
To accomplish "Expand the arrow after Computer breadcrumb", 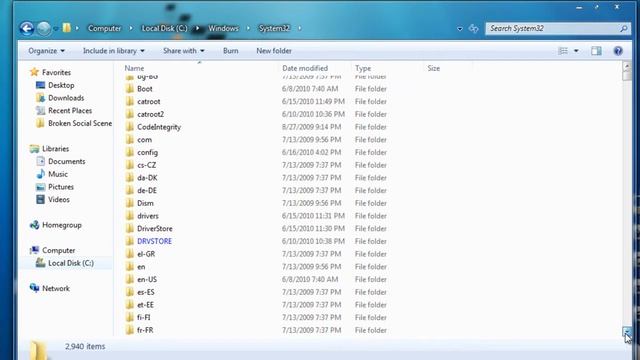I will click(131, 28).
